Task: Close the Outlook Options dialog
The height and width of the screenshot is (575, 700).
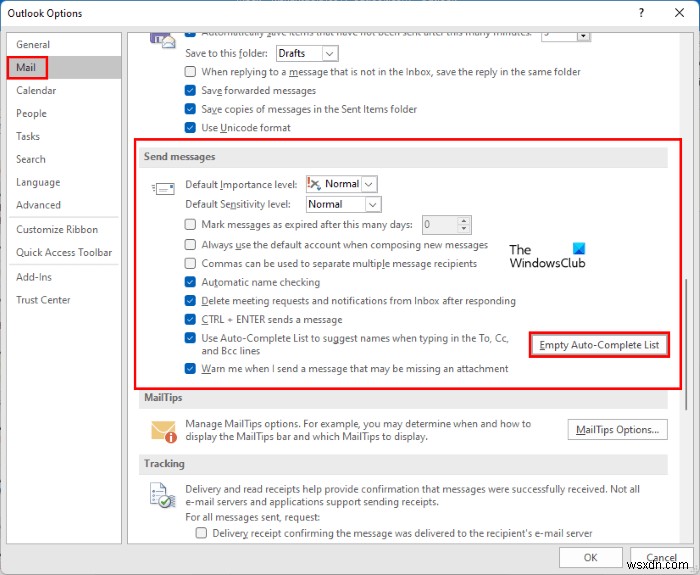Action: coord(679,13)
